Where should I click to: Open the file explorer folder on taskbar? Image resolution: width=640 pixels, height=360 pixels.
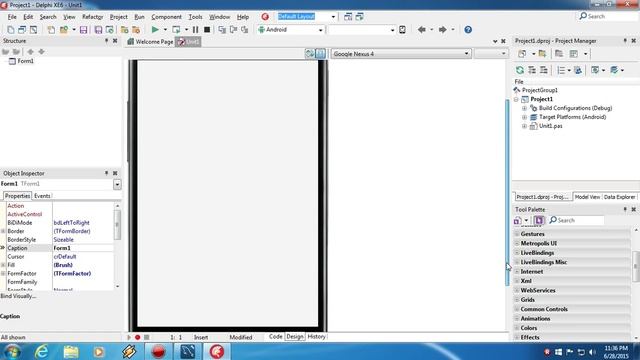click(71, 351)
